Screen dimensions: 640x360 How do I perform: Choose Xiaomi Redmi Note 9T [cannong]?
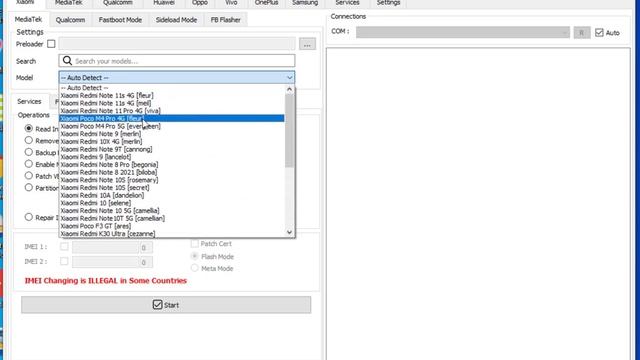(172, 149)
